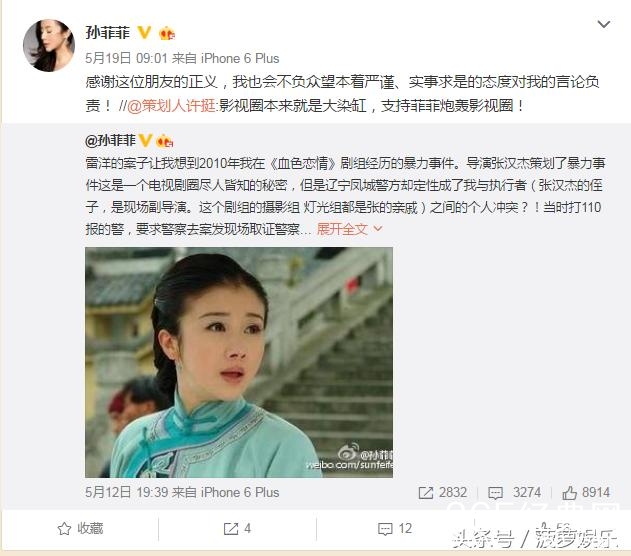The width and height of the screenshot is (631, 556).
Task: Click the bottom repost button with 4
Action: [237, 529]
